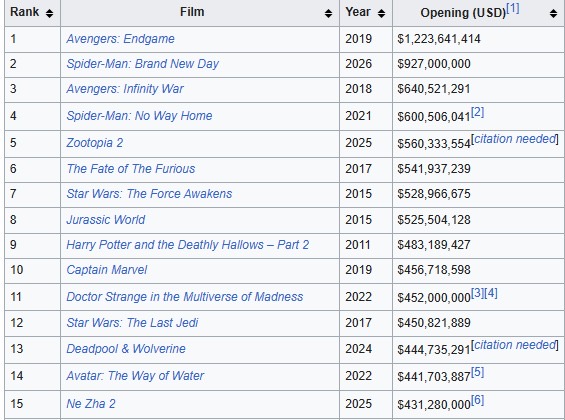Open Spider-Man: Brand New Day link

click(142, 64)
